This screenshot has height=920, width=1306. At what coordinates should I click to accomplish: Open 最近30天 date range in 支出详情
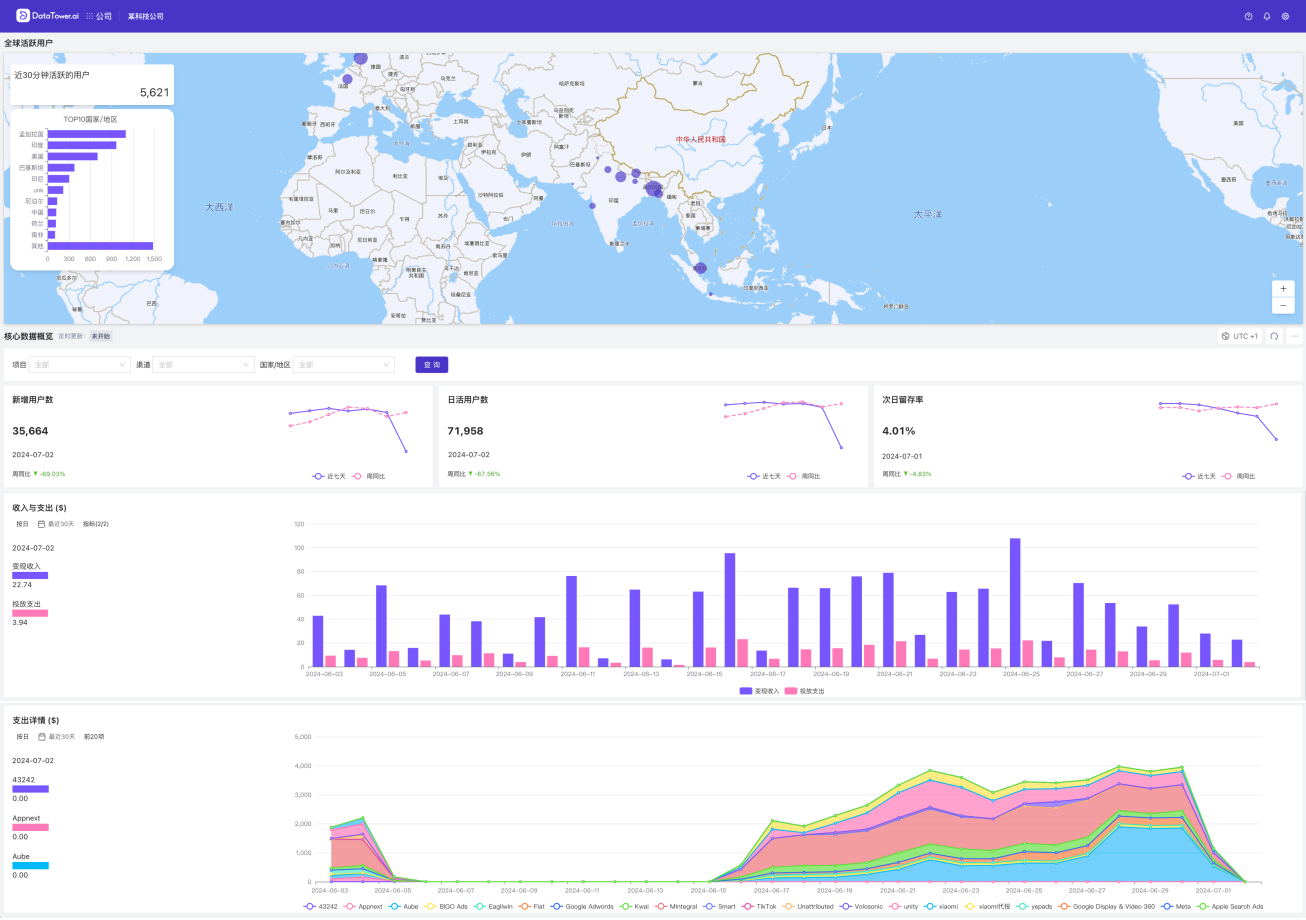tap(56, 736)
